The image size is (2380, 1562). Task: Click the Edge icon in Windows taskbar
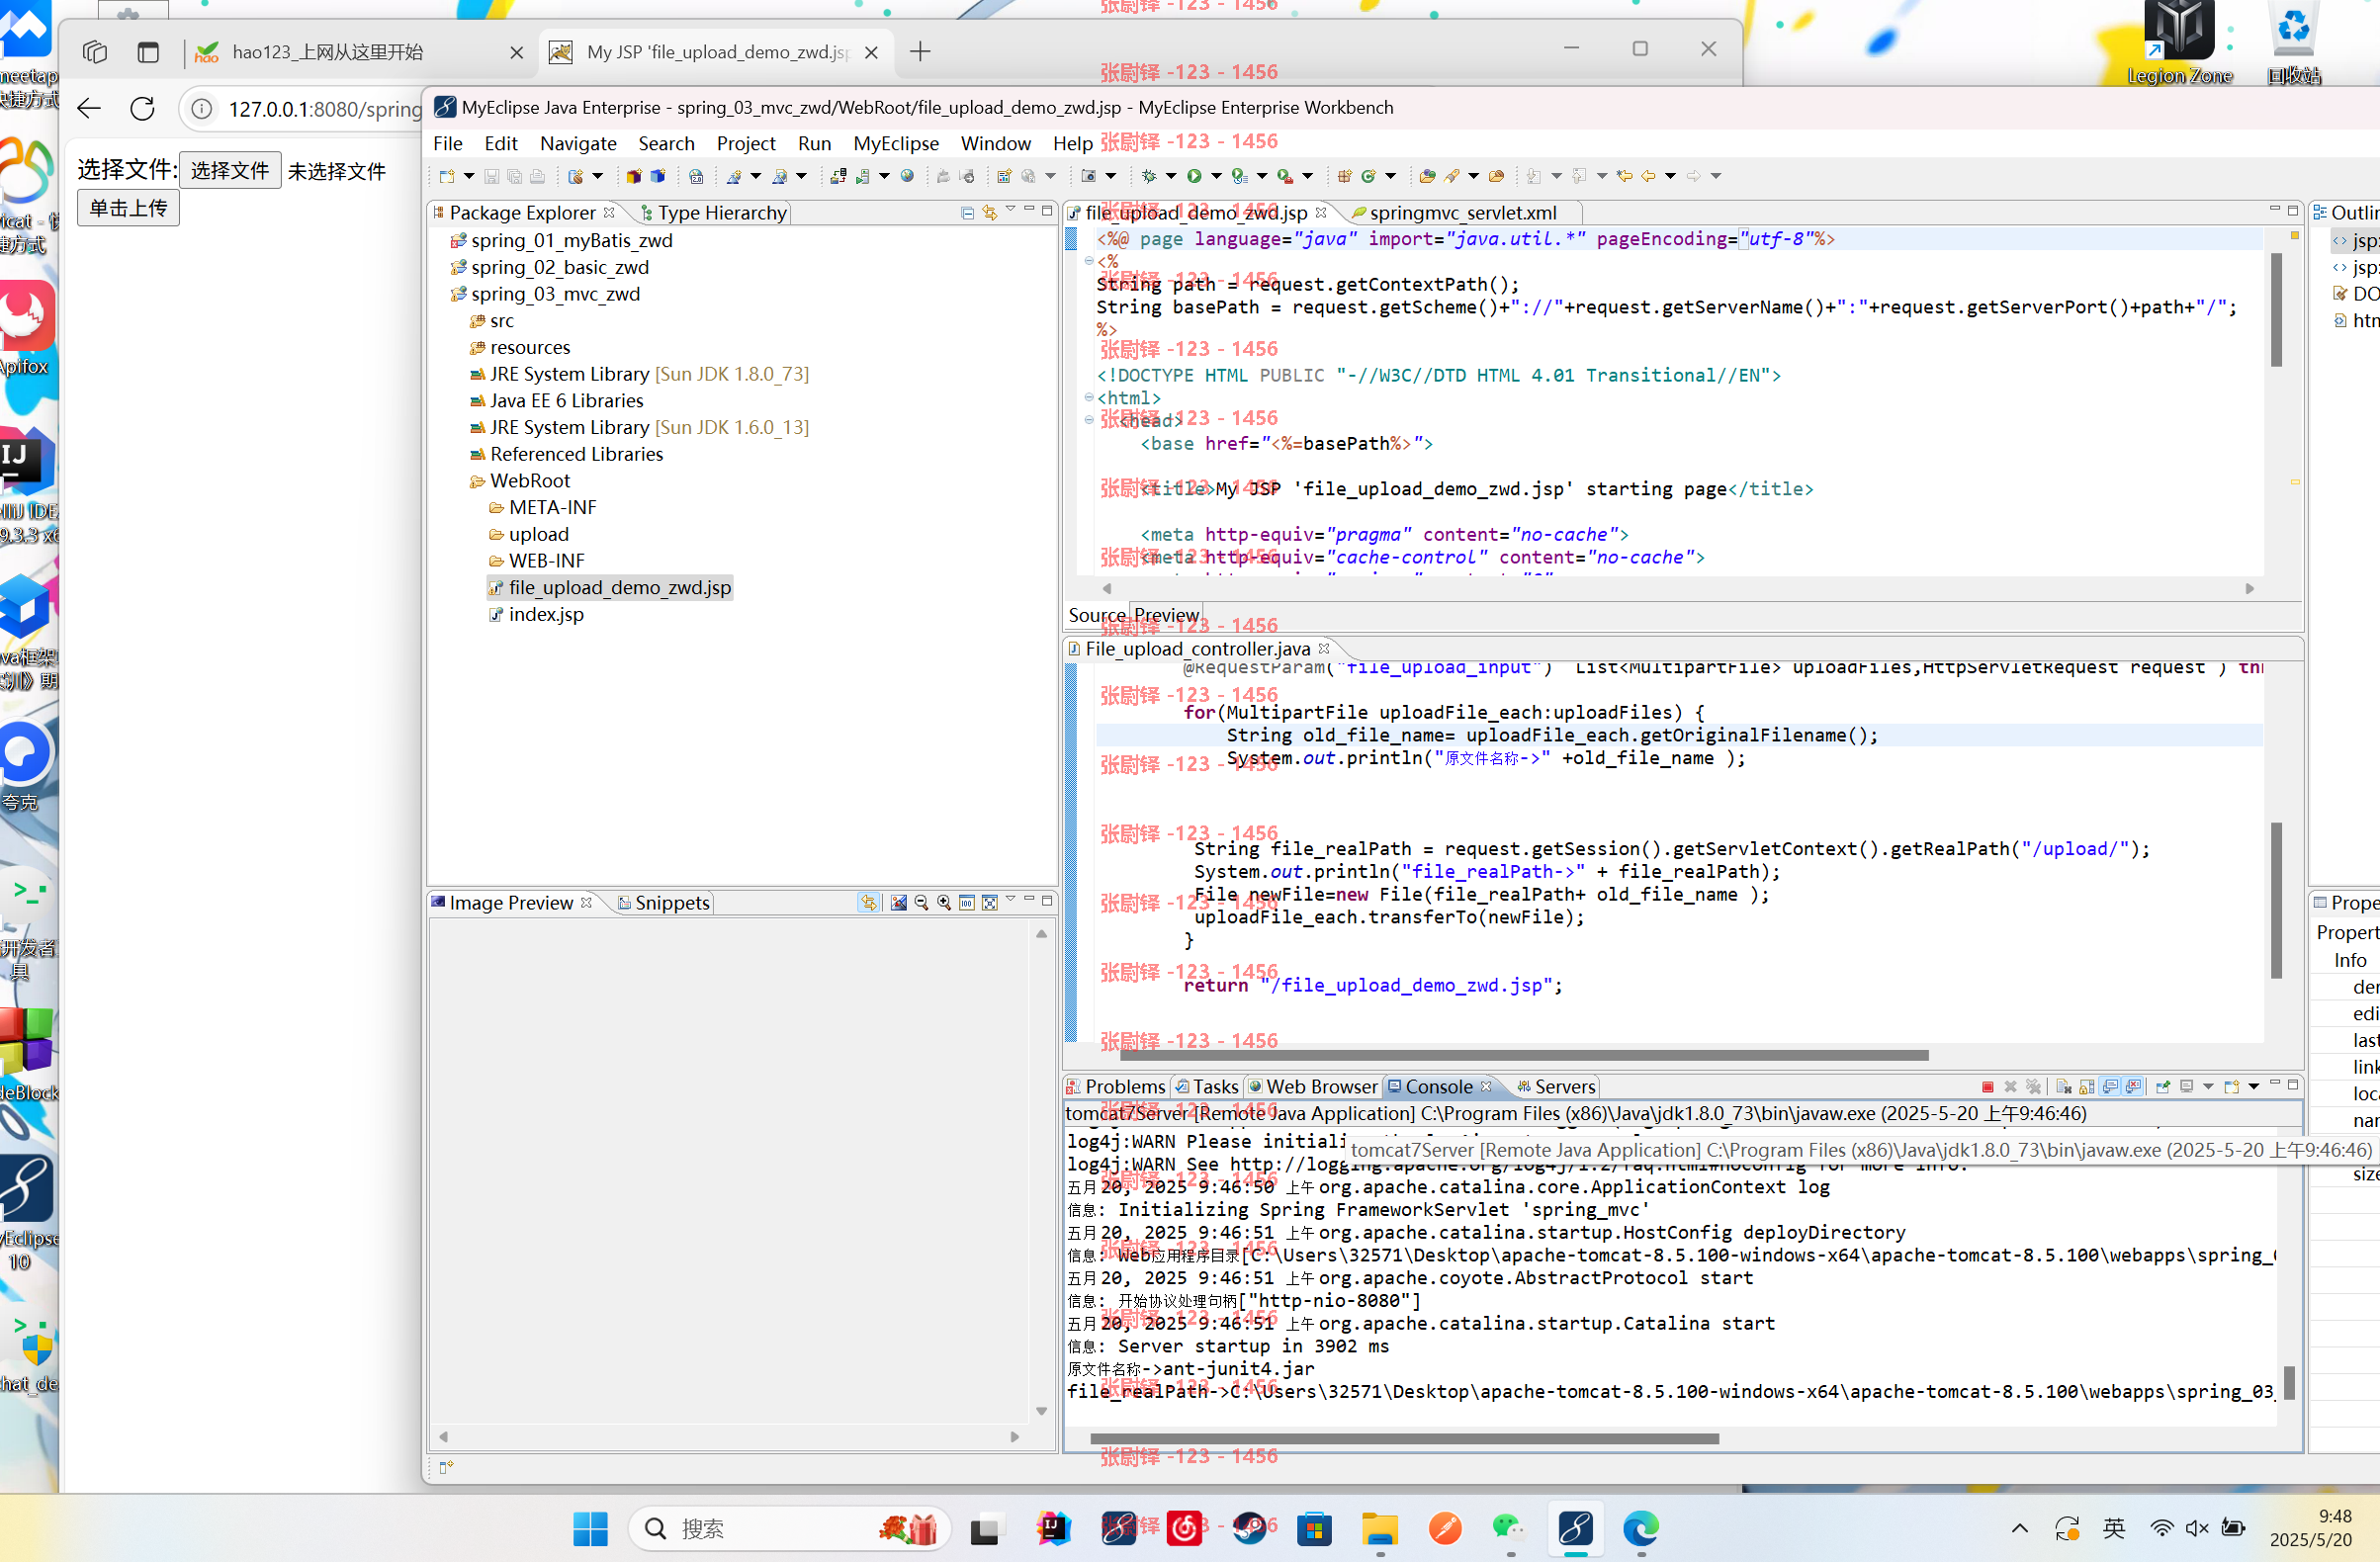click(x=1641, y=1528)
